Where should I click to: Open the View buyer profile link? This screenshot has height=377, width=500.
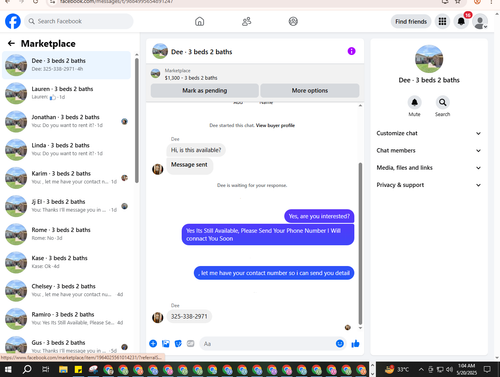(275, 125)
